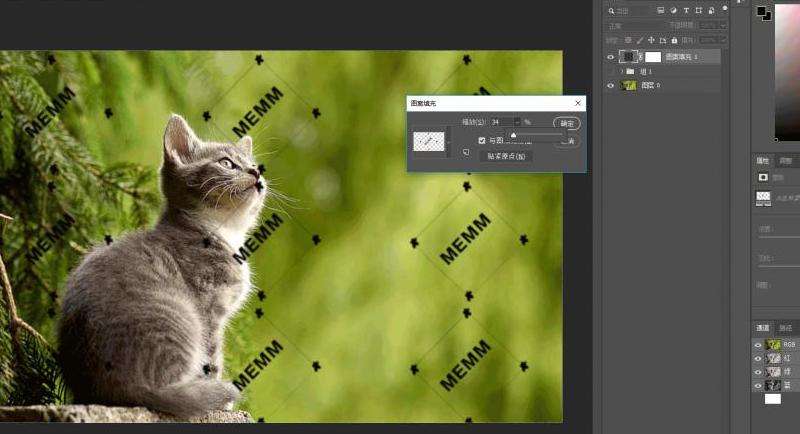
Task: Switch to the Channels tab
Action: [762, 328]
